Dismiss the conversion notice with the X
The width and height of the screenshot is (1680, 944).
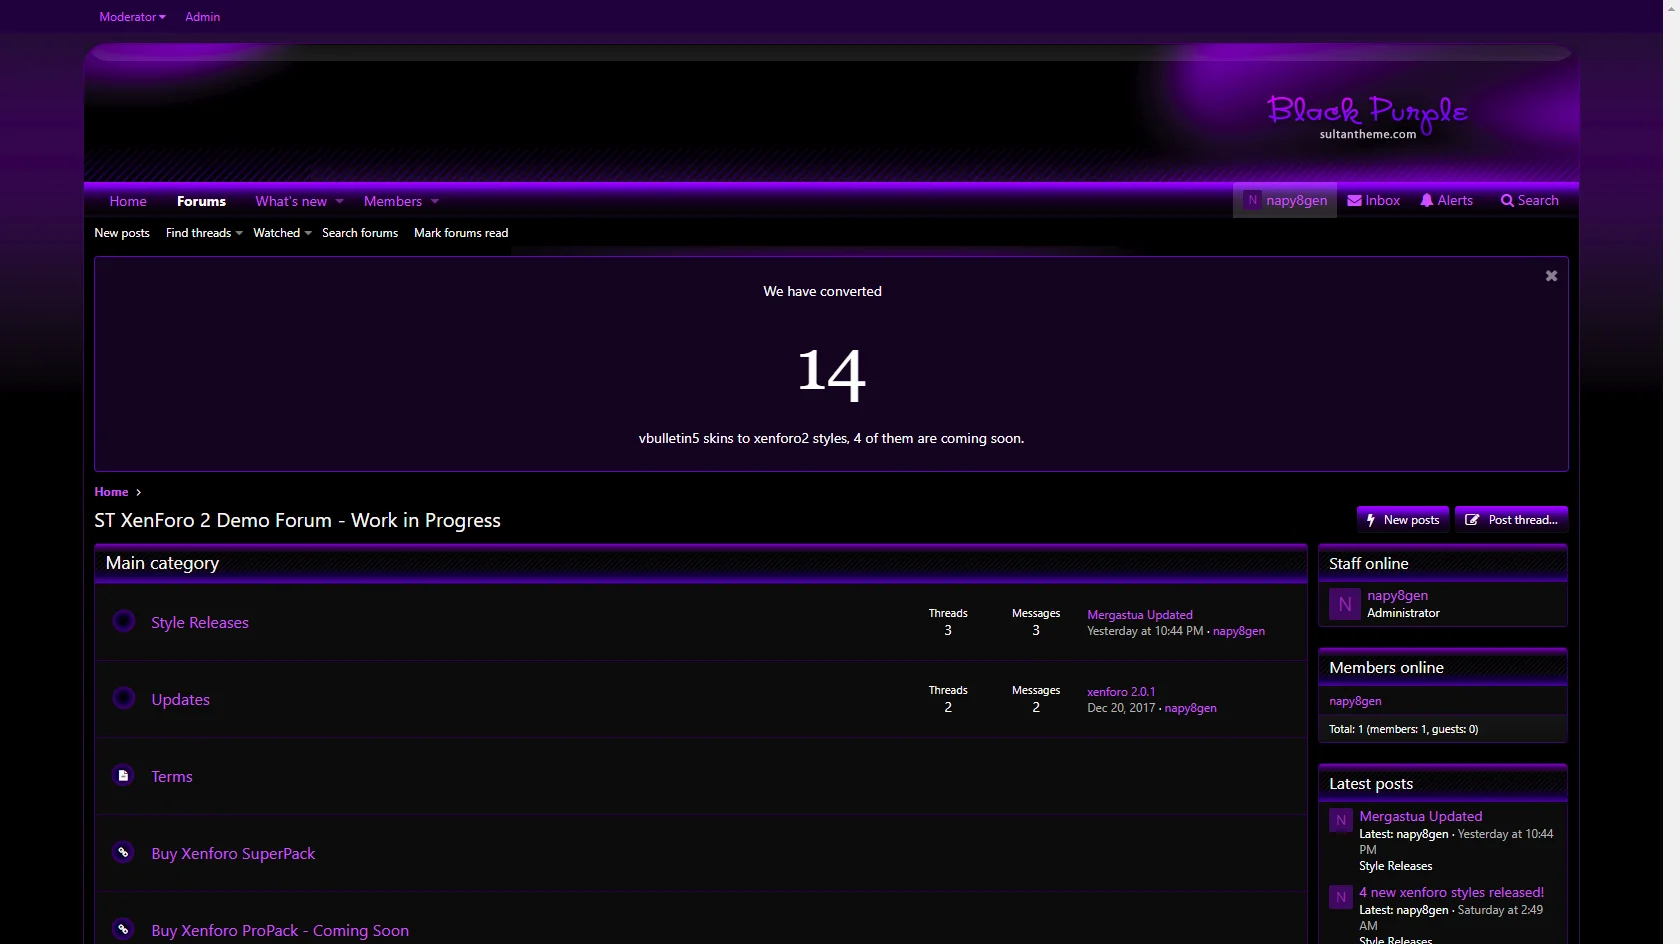[1551, 275]
